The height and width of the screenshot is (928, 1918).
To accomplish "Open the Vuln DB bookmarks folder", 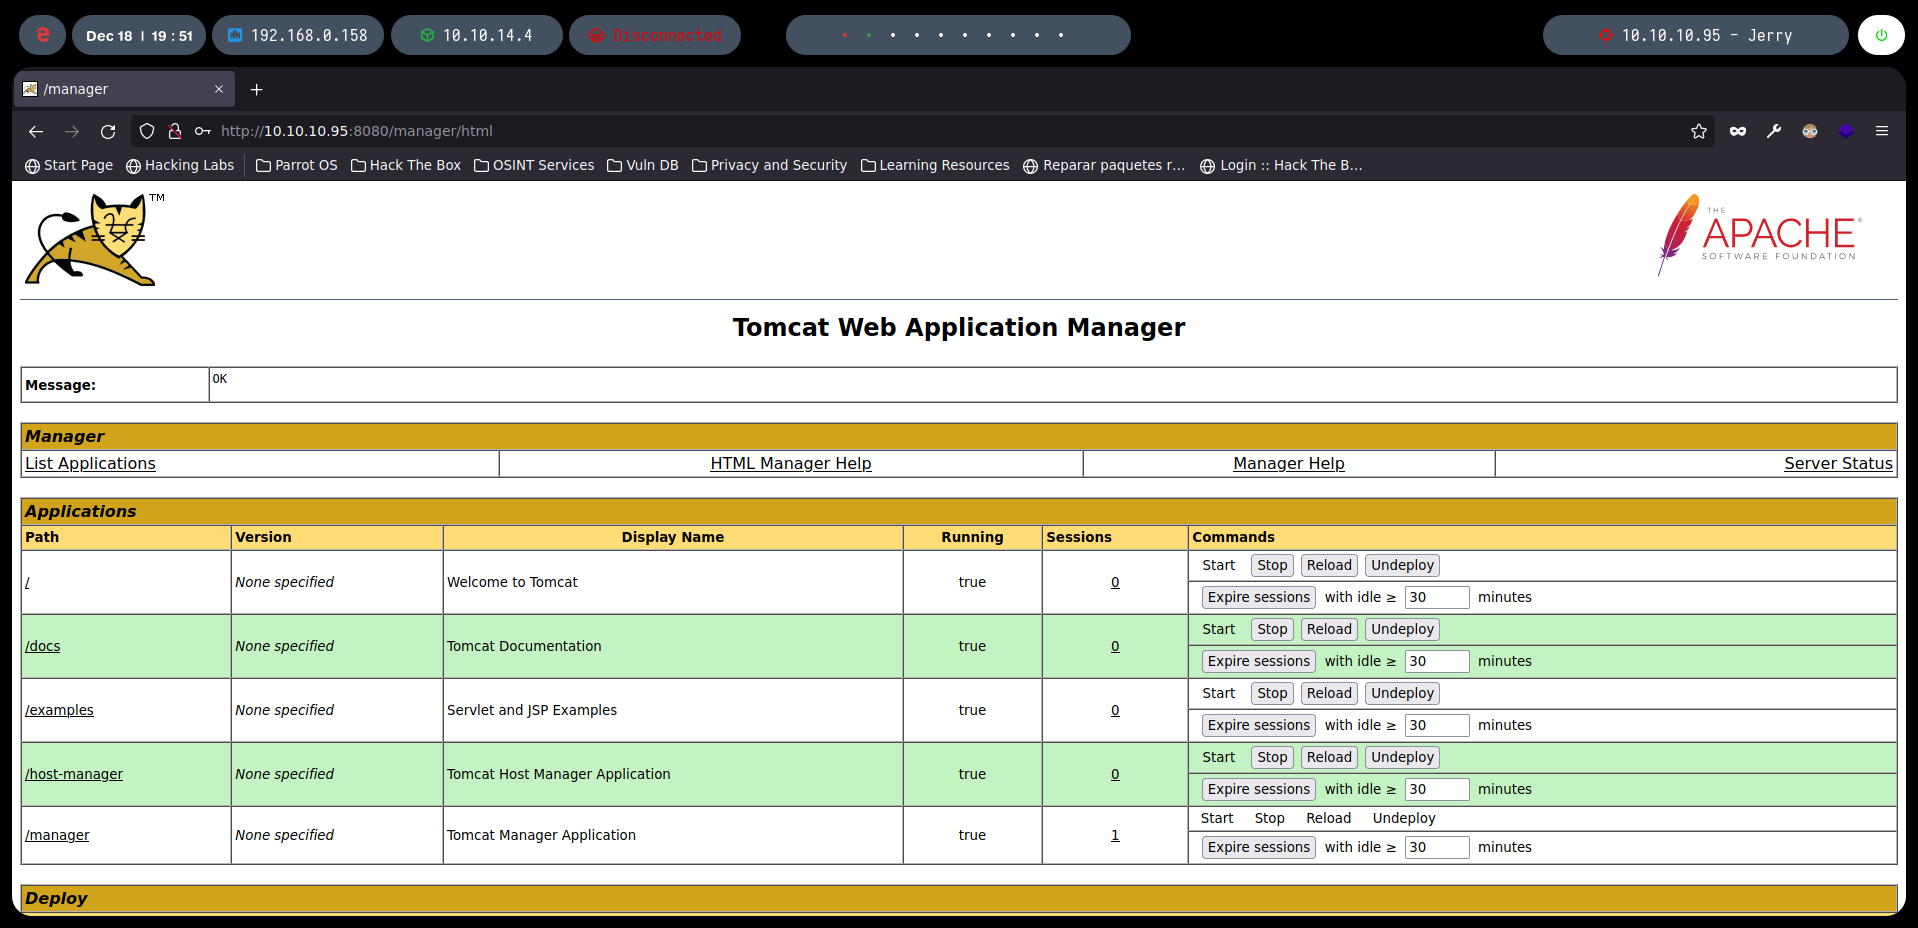I will coord(643,165).
